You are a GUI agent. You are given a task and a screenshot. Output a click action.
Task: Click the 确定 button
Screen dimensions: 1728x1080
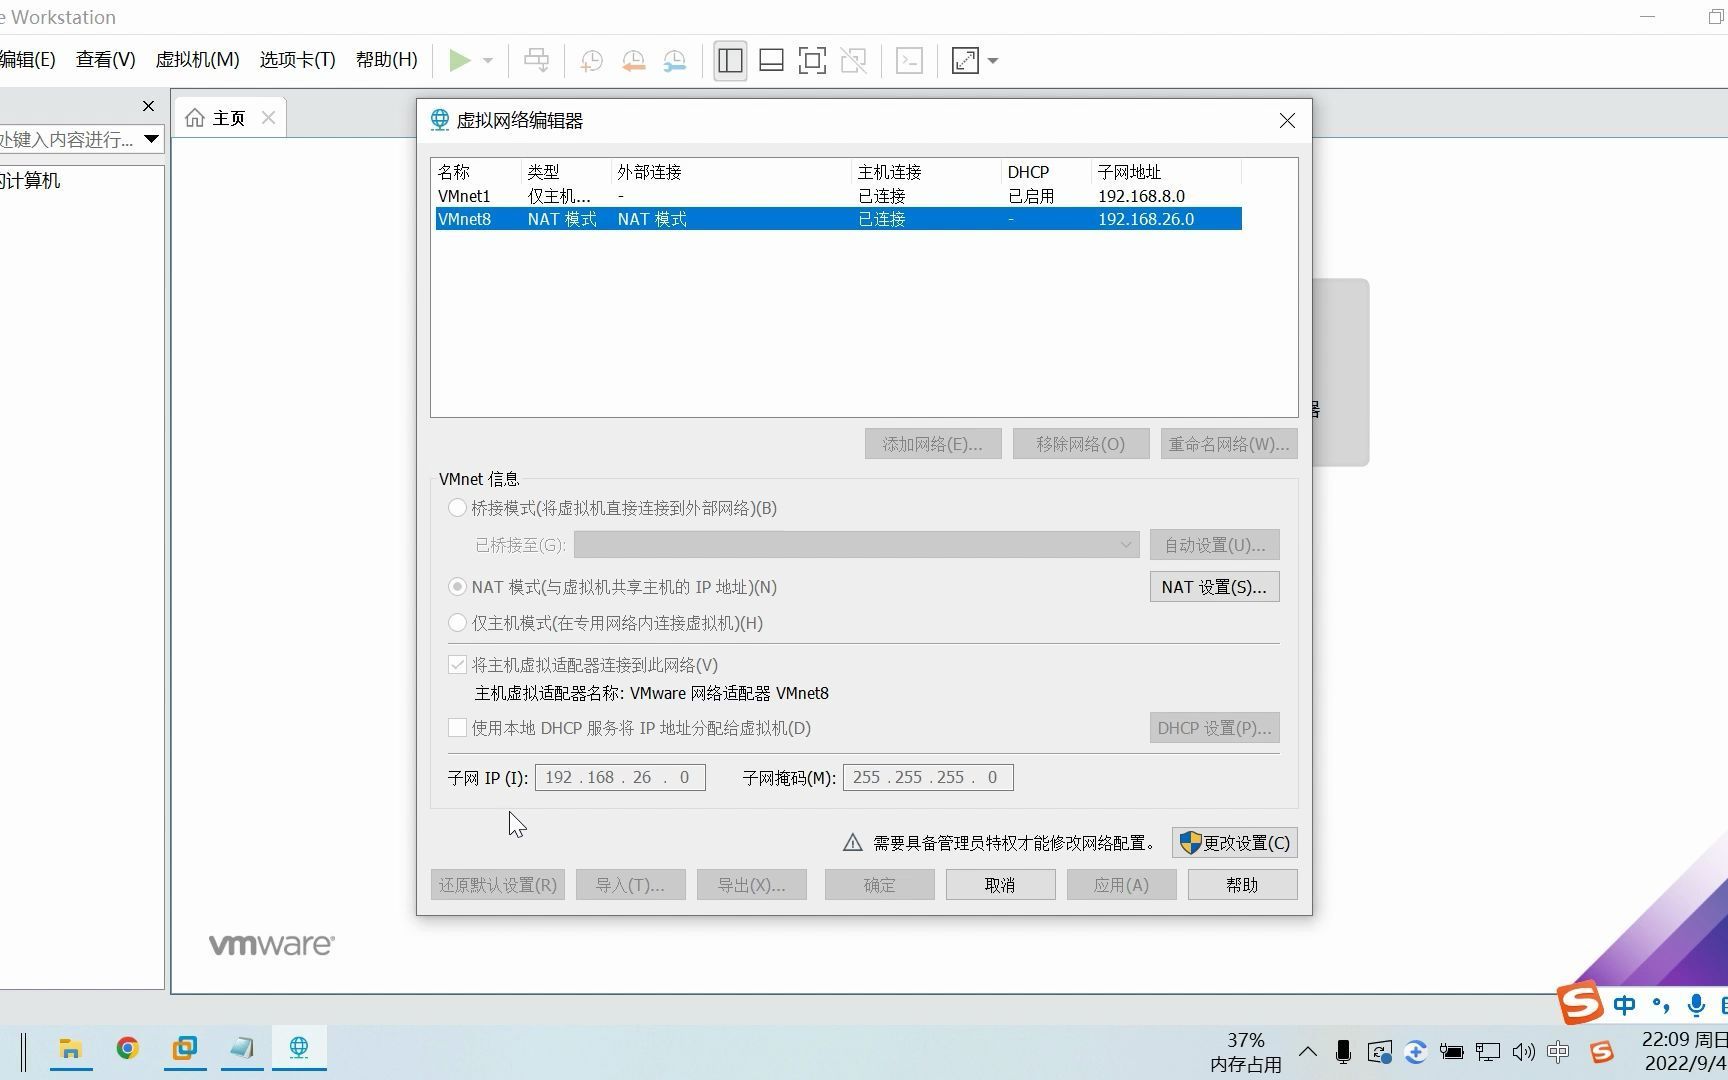880,885
